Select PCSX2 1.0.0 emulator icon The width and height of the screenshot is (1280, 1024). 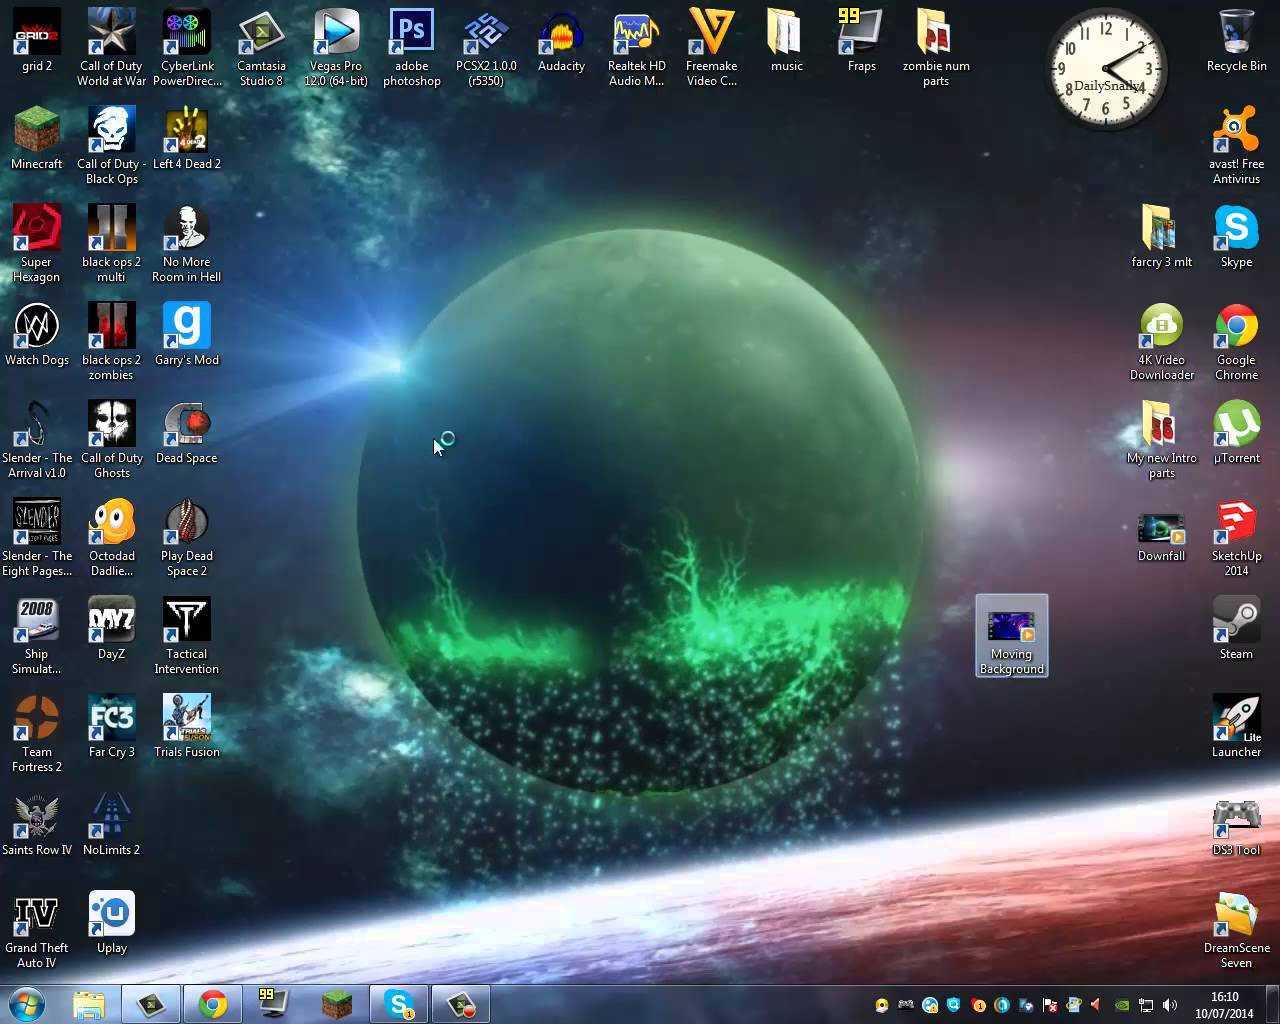(x=486, y=47)
